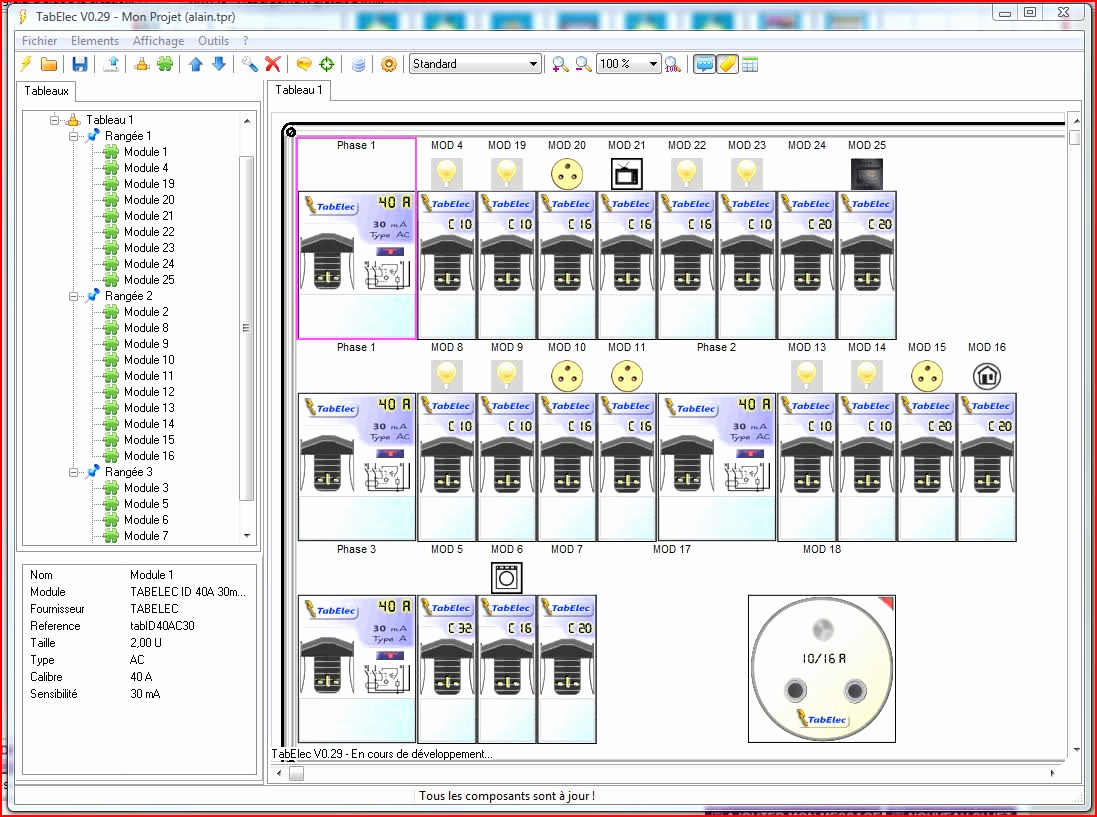Click the orange speech bubble comment icon
The image size is (1097, 817).
click(x=304, y=64)
